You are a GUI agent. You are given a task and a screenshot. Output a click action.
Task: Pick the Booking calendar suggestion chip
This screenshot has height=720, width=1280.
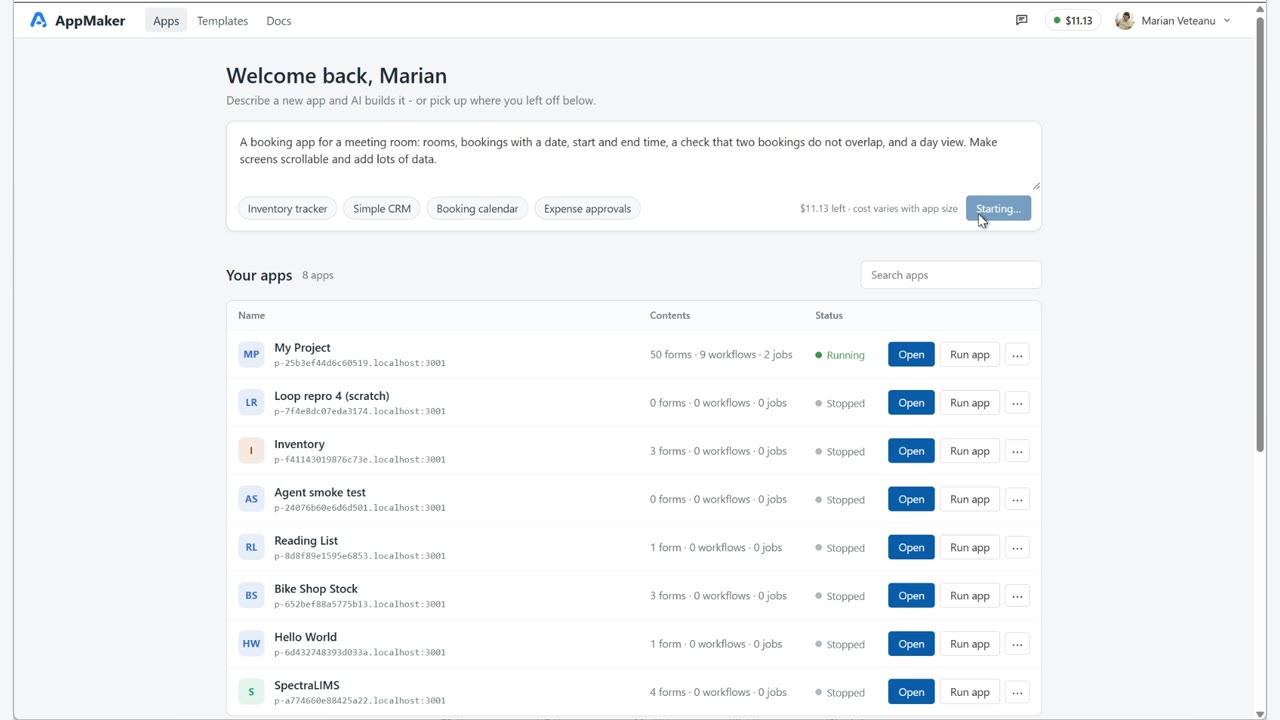477,208
